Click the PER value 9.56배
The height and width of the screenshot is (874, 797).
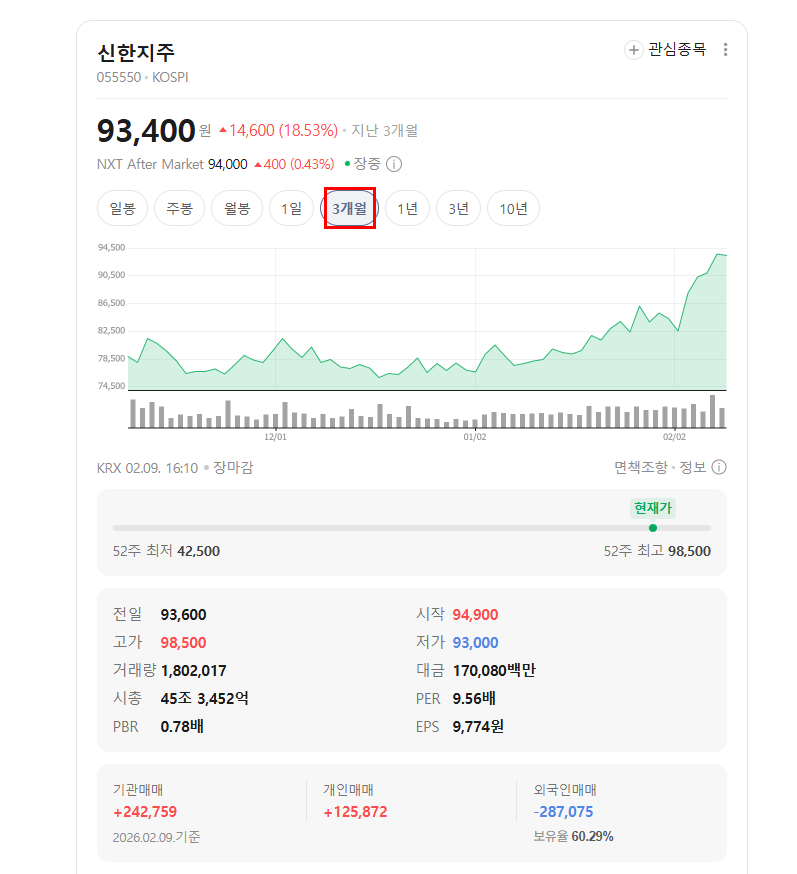click(474, 698)
